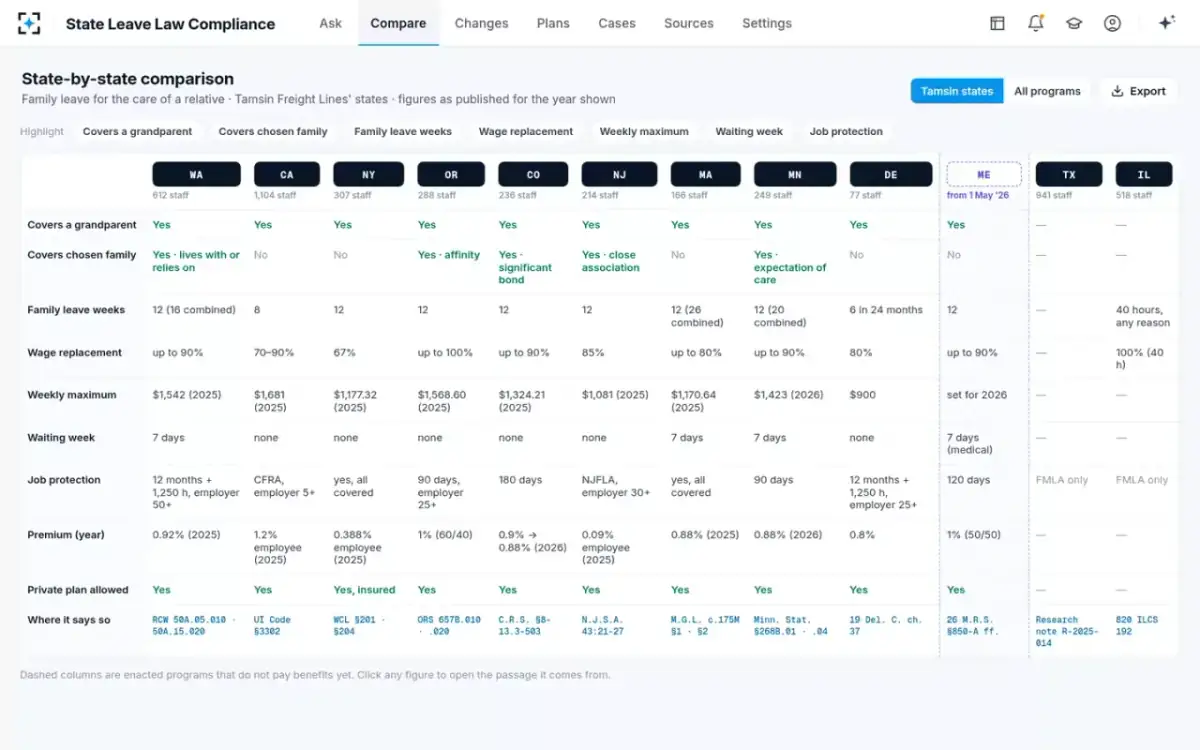Select the dashed ME column header

[x=984, y=174]
